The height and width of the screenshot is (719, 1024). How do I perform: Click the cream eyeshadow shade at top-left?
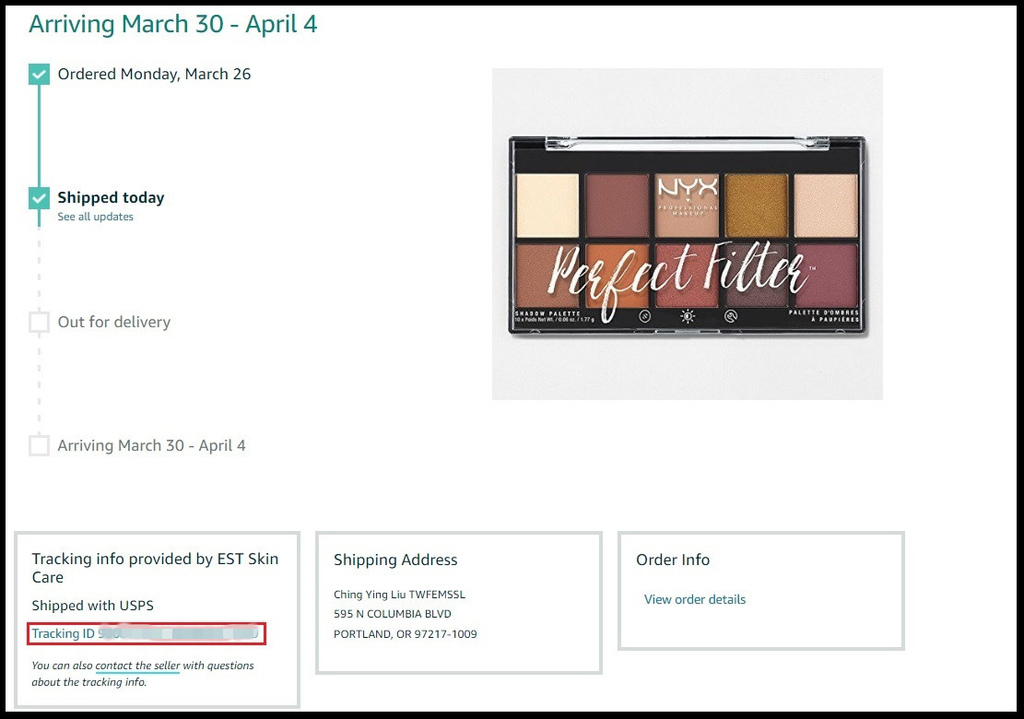[x=548, y=205]
